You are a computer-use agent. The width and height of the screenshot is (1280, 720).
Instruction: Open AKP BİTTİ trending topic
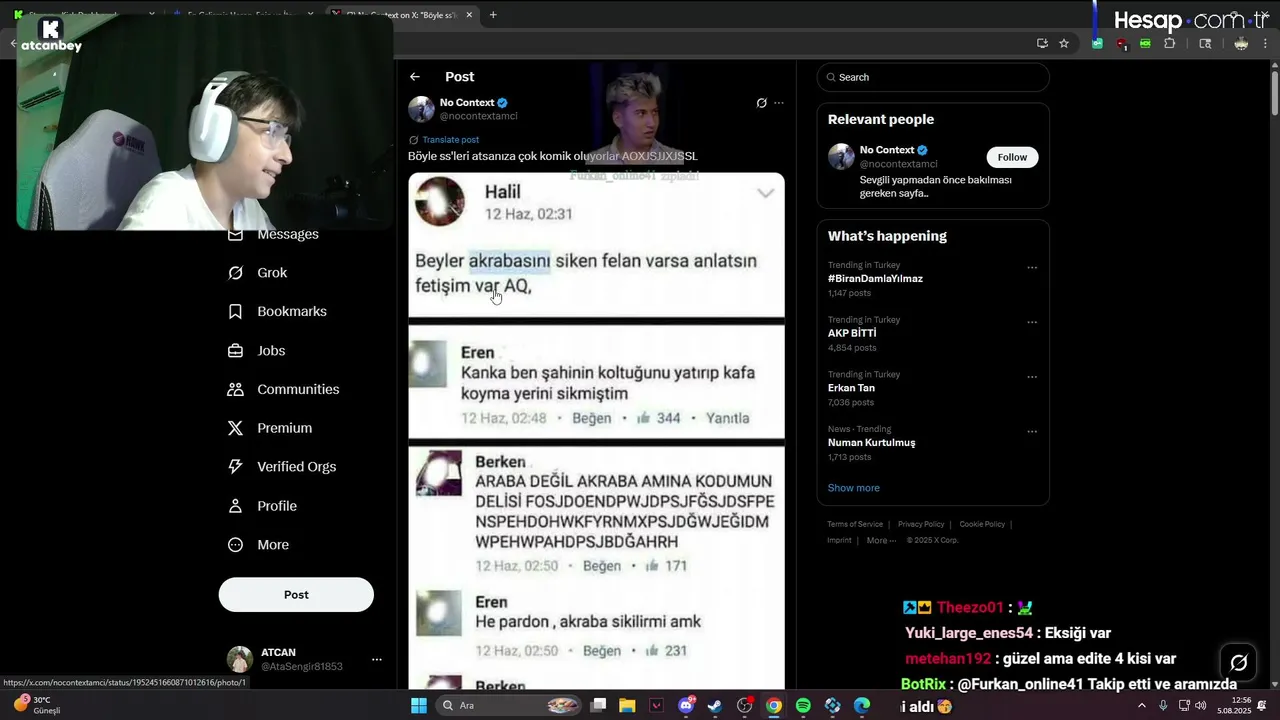pyautogui.click(x=852, y=333)
